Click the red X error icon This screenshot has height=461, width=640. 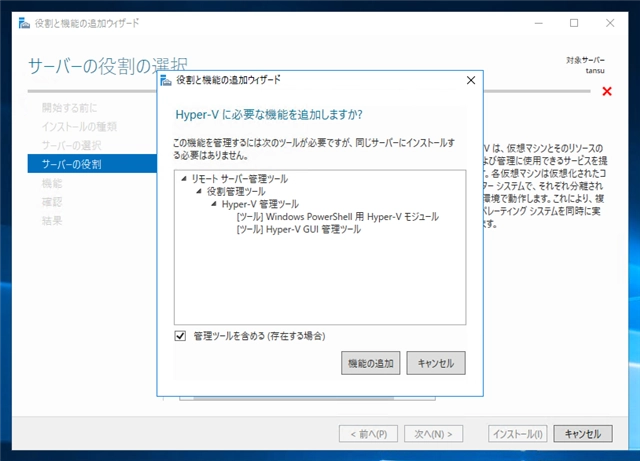point(607,91)
